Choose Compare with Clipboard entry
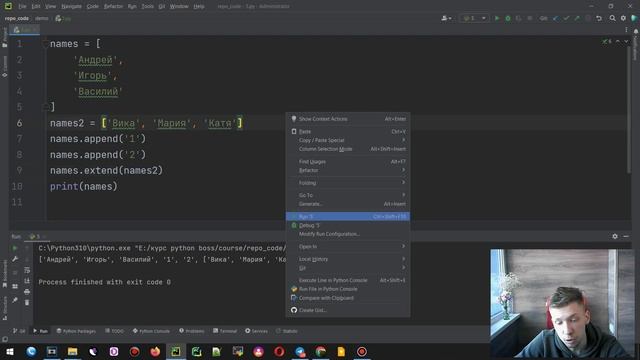The height and width of the screenshot is (360, 640). [x=348, y=298]
